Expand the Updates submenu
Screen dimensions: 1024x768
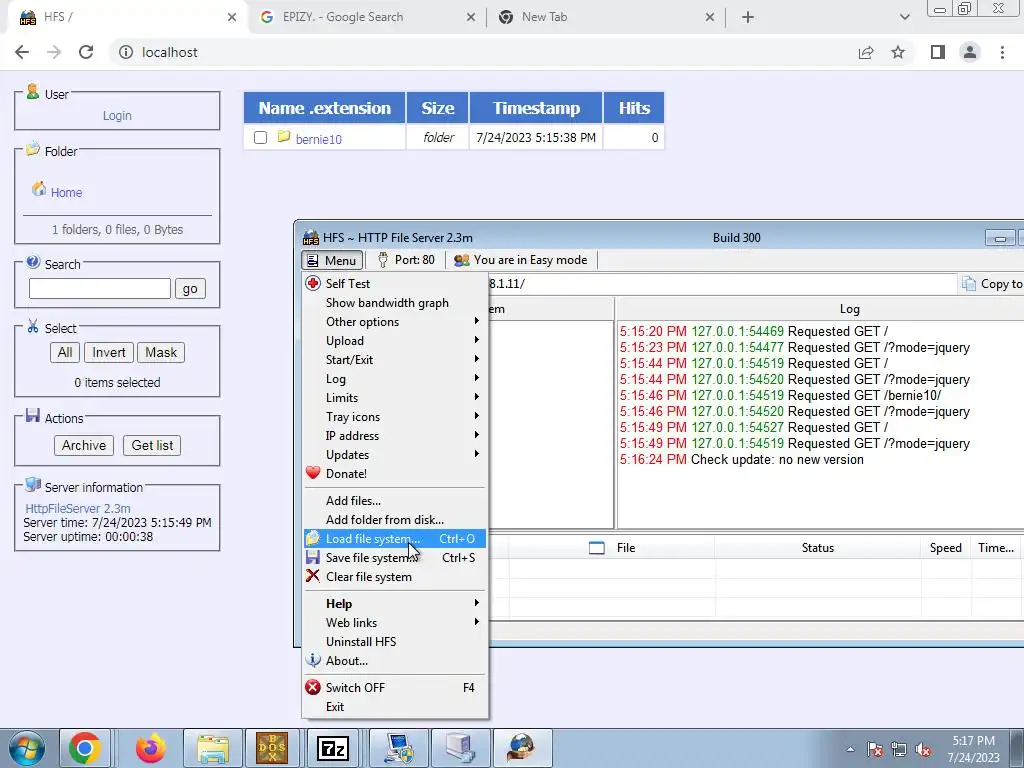coord(394,455)
